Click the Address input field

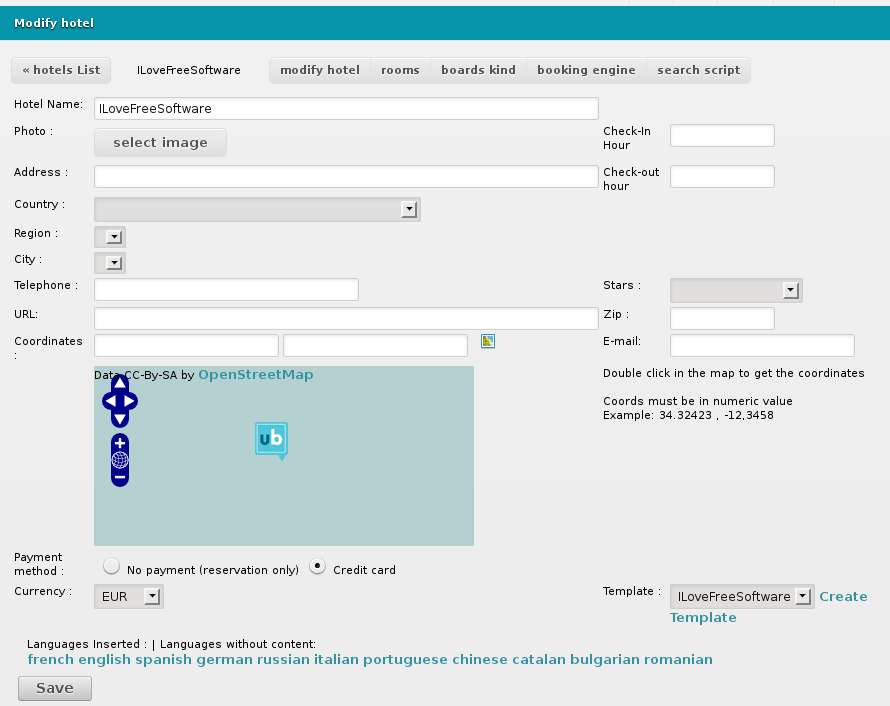(346, 176)
